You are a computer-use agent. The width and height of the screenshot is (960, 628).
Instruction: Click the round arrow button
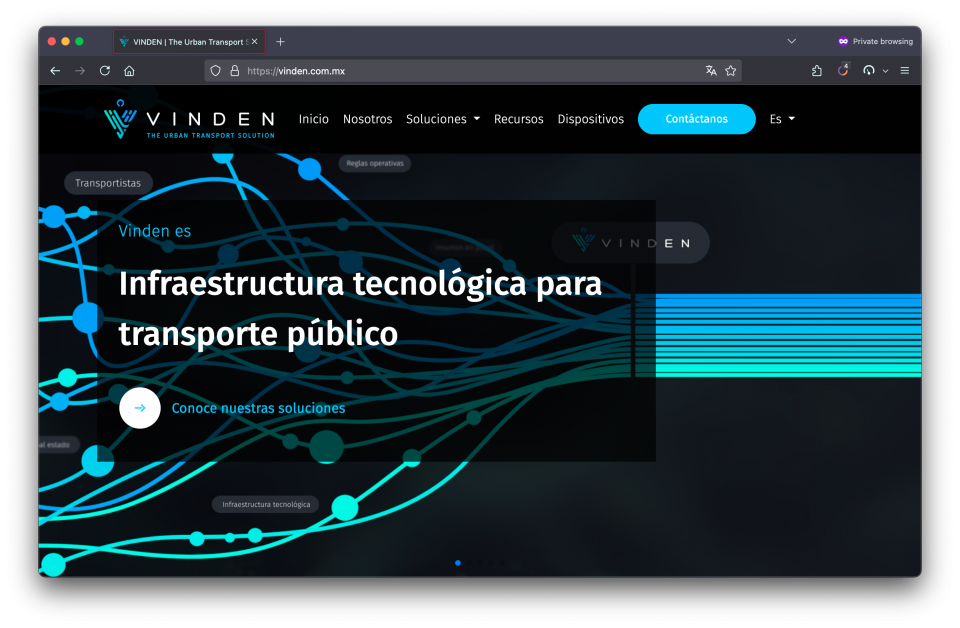[x=140, y=408]
